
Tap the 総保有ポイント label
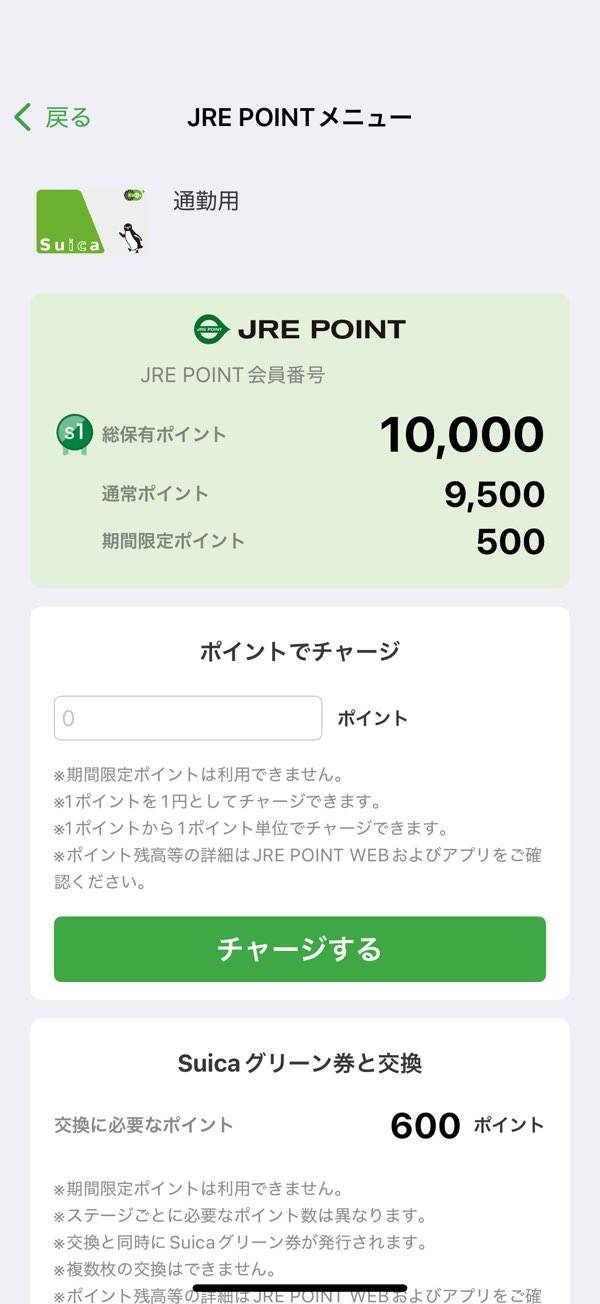[164, 435]
